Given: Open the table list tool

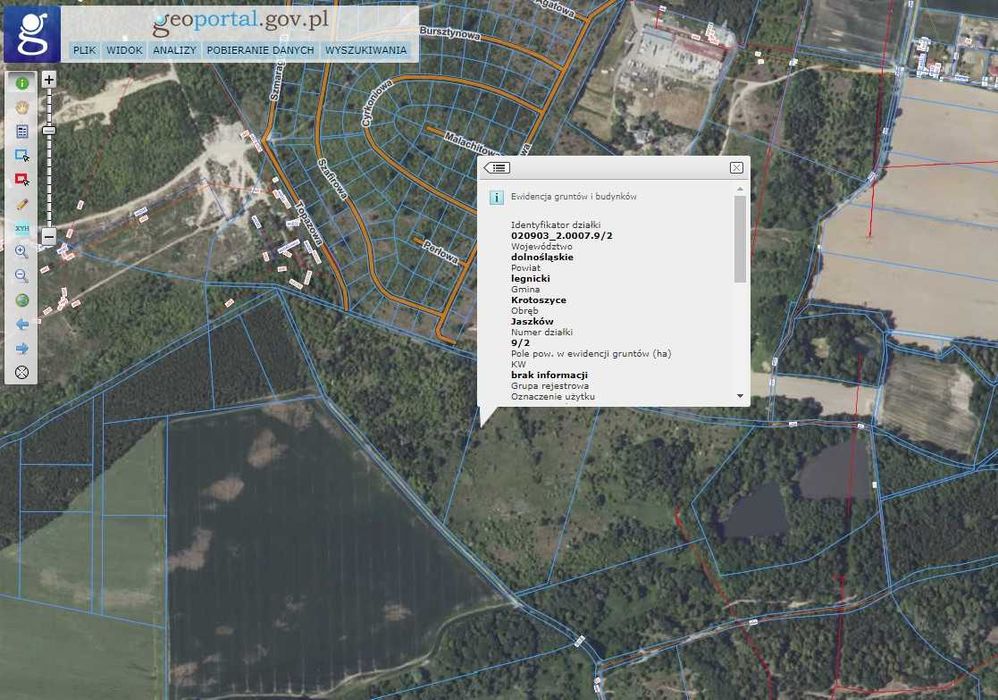Looking at the screenshot, I should (22, 132).
